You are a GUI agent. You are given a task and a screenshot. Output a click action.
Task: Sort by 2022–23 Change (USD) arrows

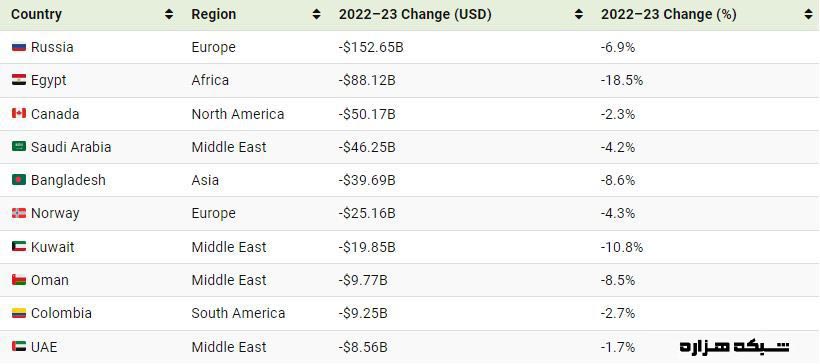coord(578,15)
